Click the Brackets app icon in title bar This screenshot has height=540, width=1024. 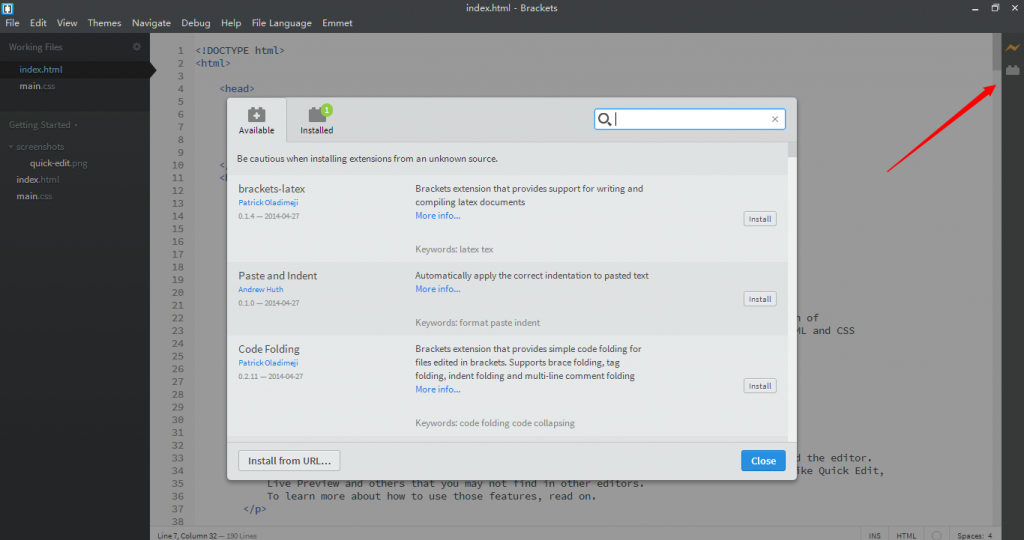(8, 8)
